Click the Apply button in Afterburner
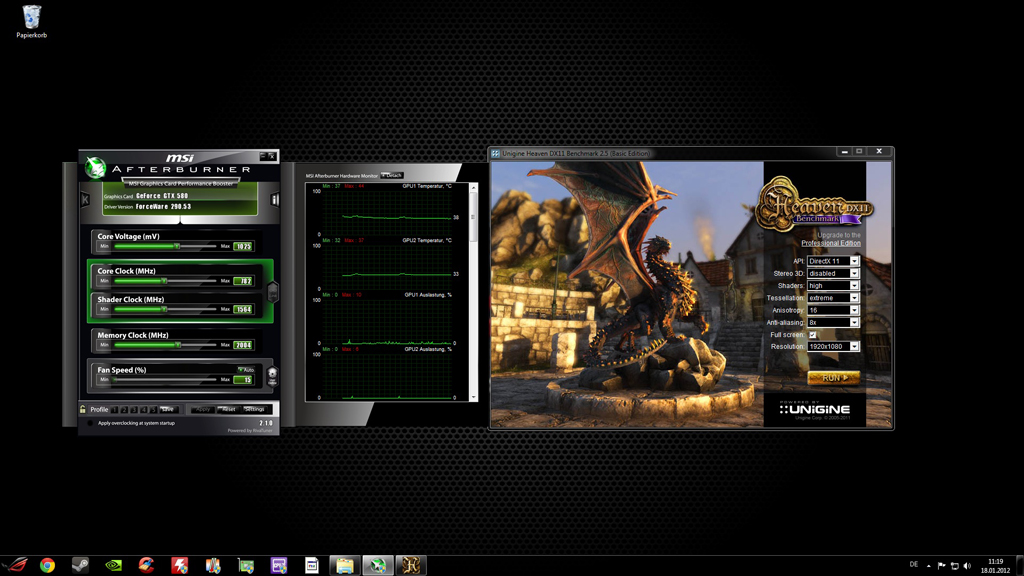 [x=202, y=409]
